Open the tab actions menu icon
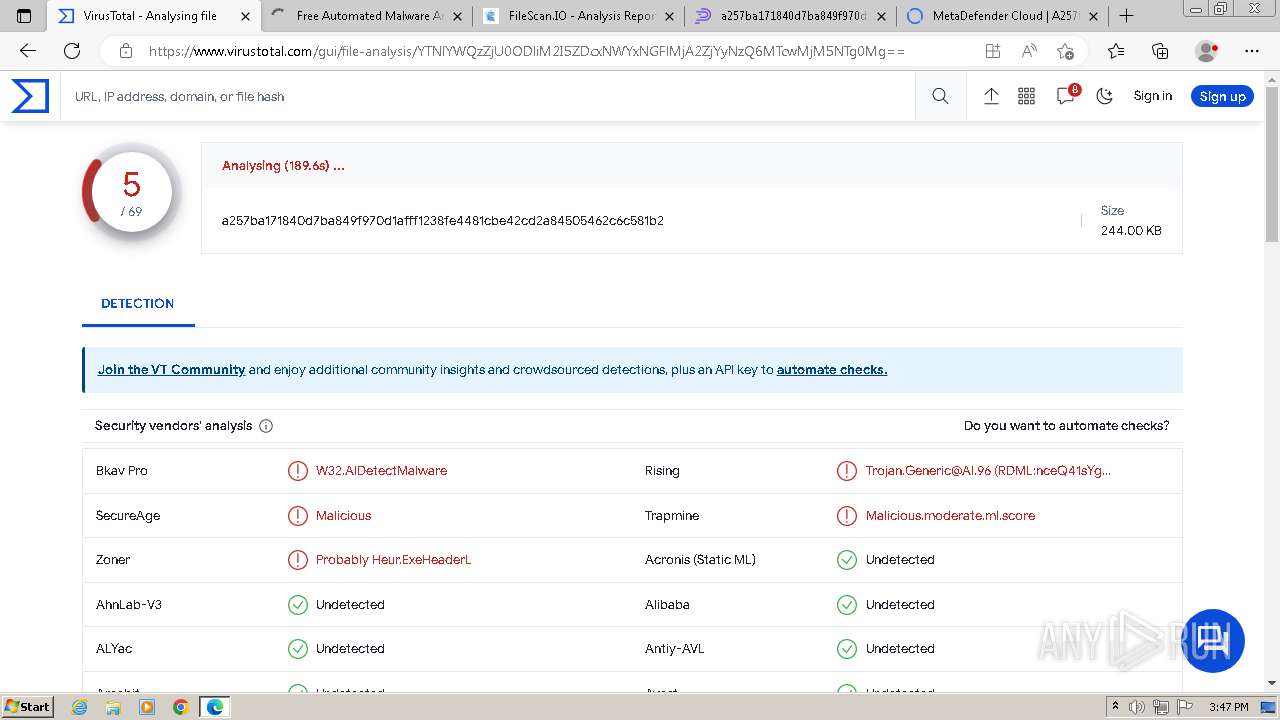Image resolution: width=1280 pixels, height=720 pixels. pos(24,16)
